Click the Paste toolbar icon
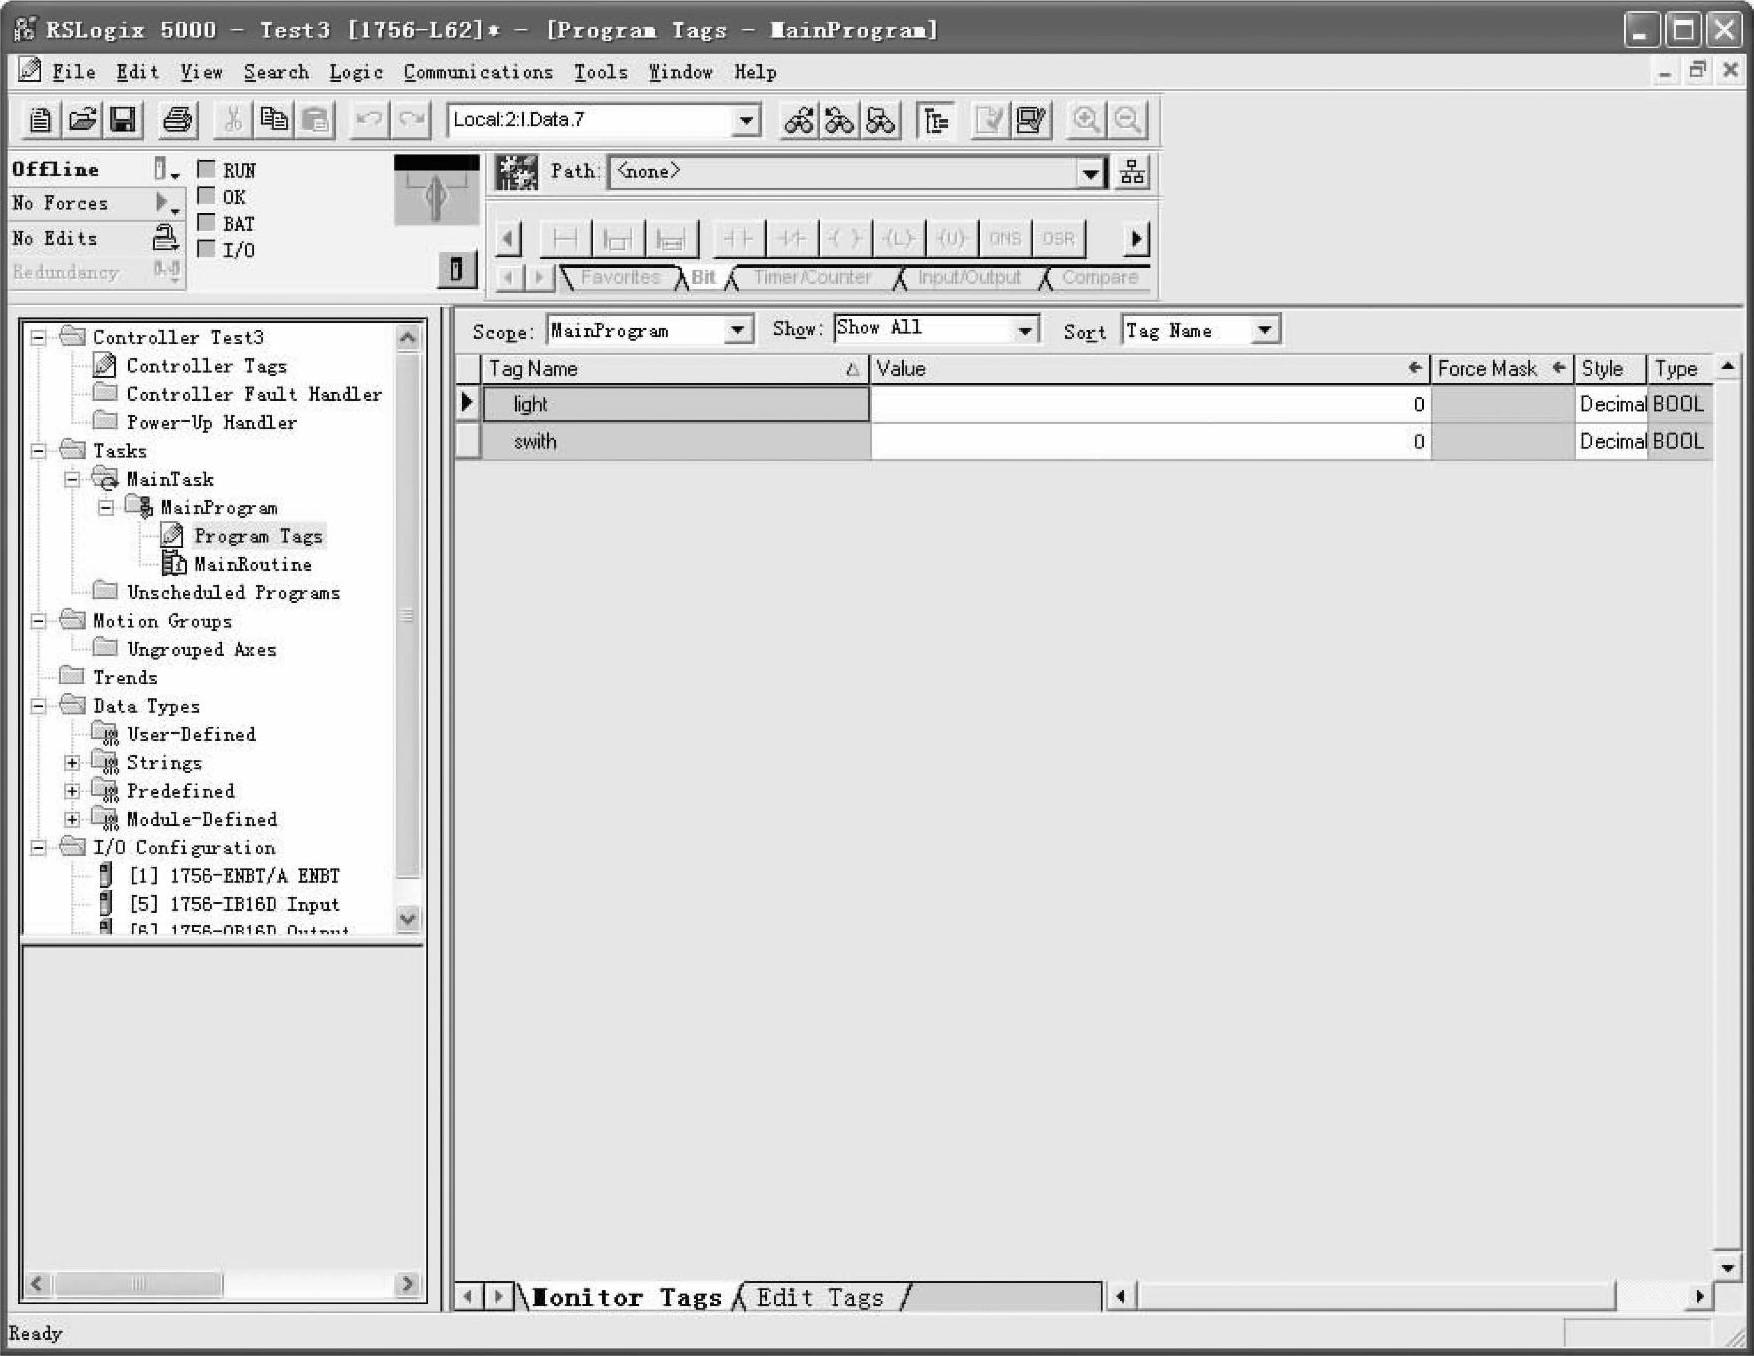 point(315,120)
